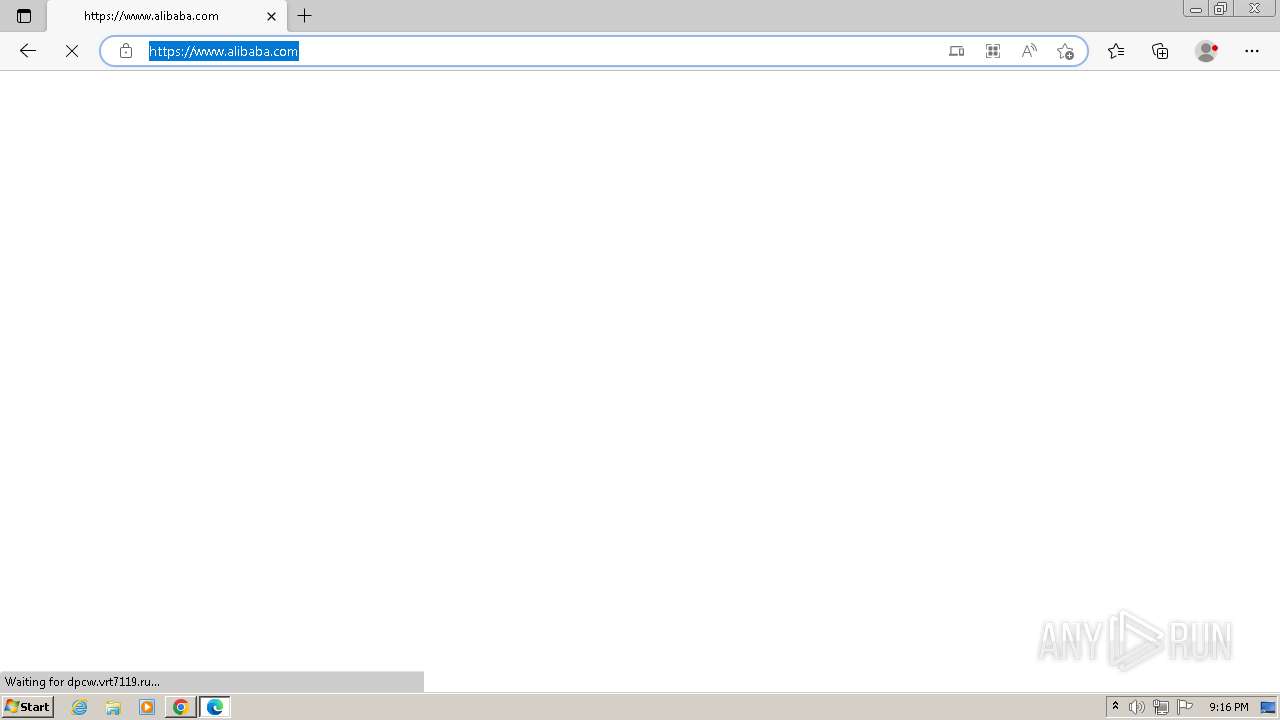Minimize the Edge browser window
This screenshot has height=720, width=1280.
pos(1196,8)
